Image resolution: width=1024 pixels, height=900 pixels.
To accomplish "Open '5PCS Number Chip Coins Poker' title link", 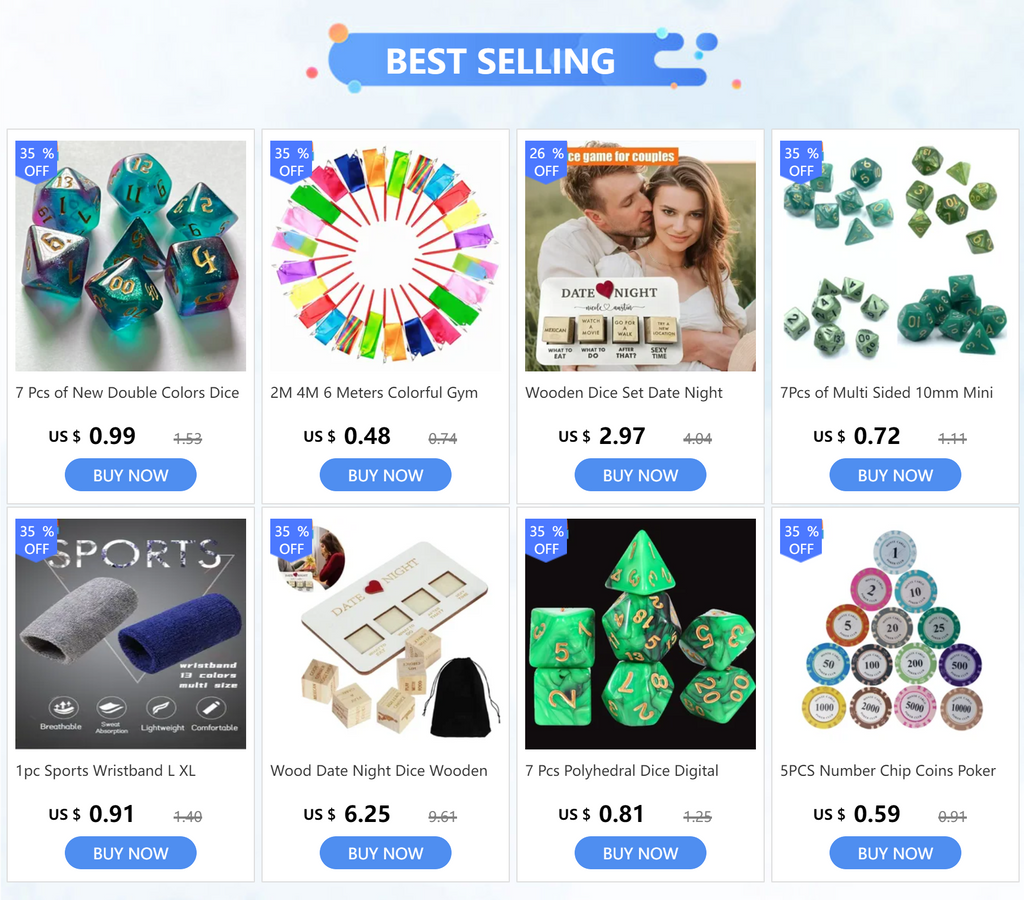I will 888,771.
